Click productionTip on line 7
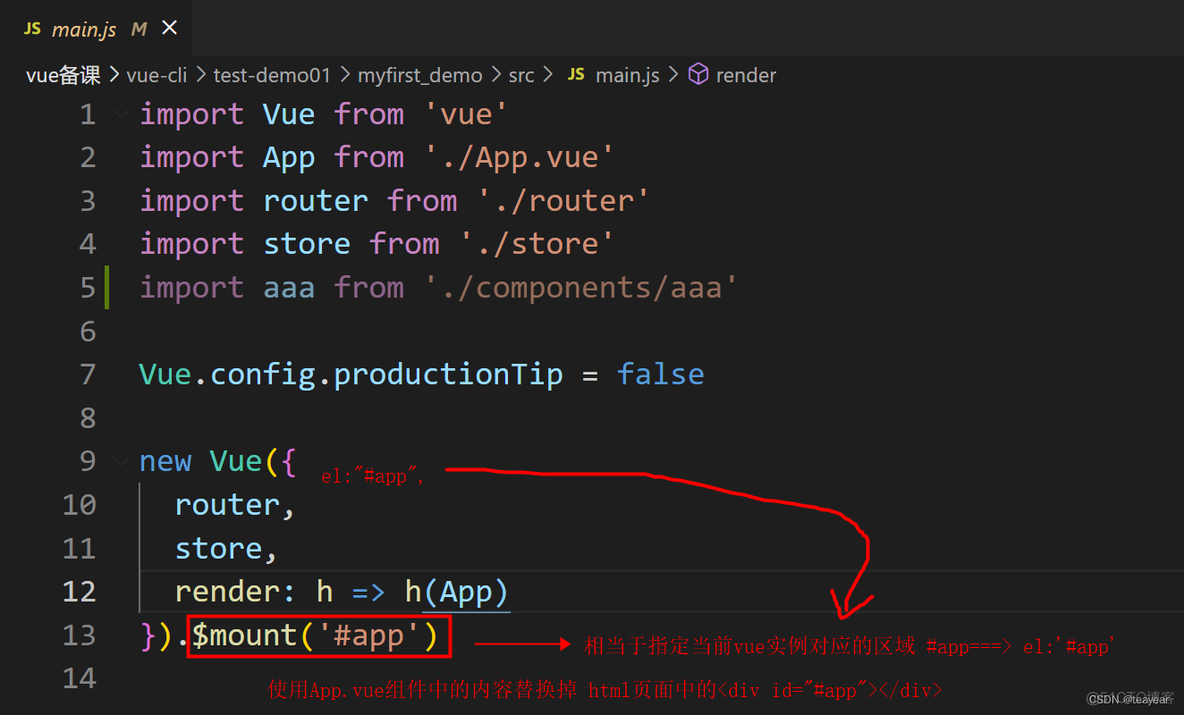Screen dimensions: 1184x715 449,374
